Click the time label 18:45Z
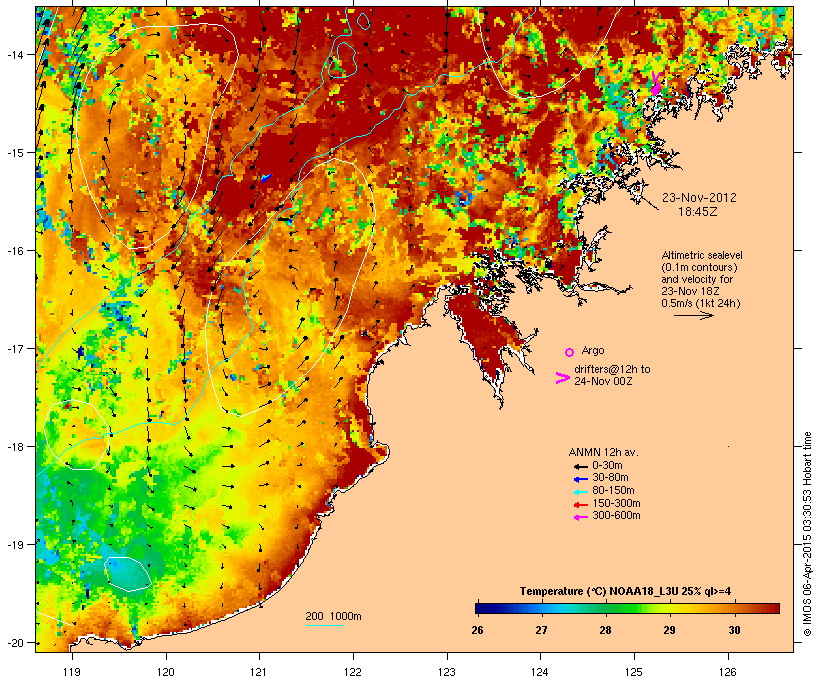The image size is (820, 680). pos(698,212)
